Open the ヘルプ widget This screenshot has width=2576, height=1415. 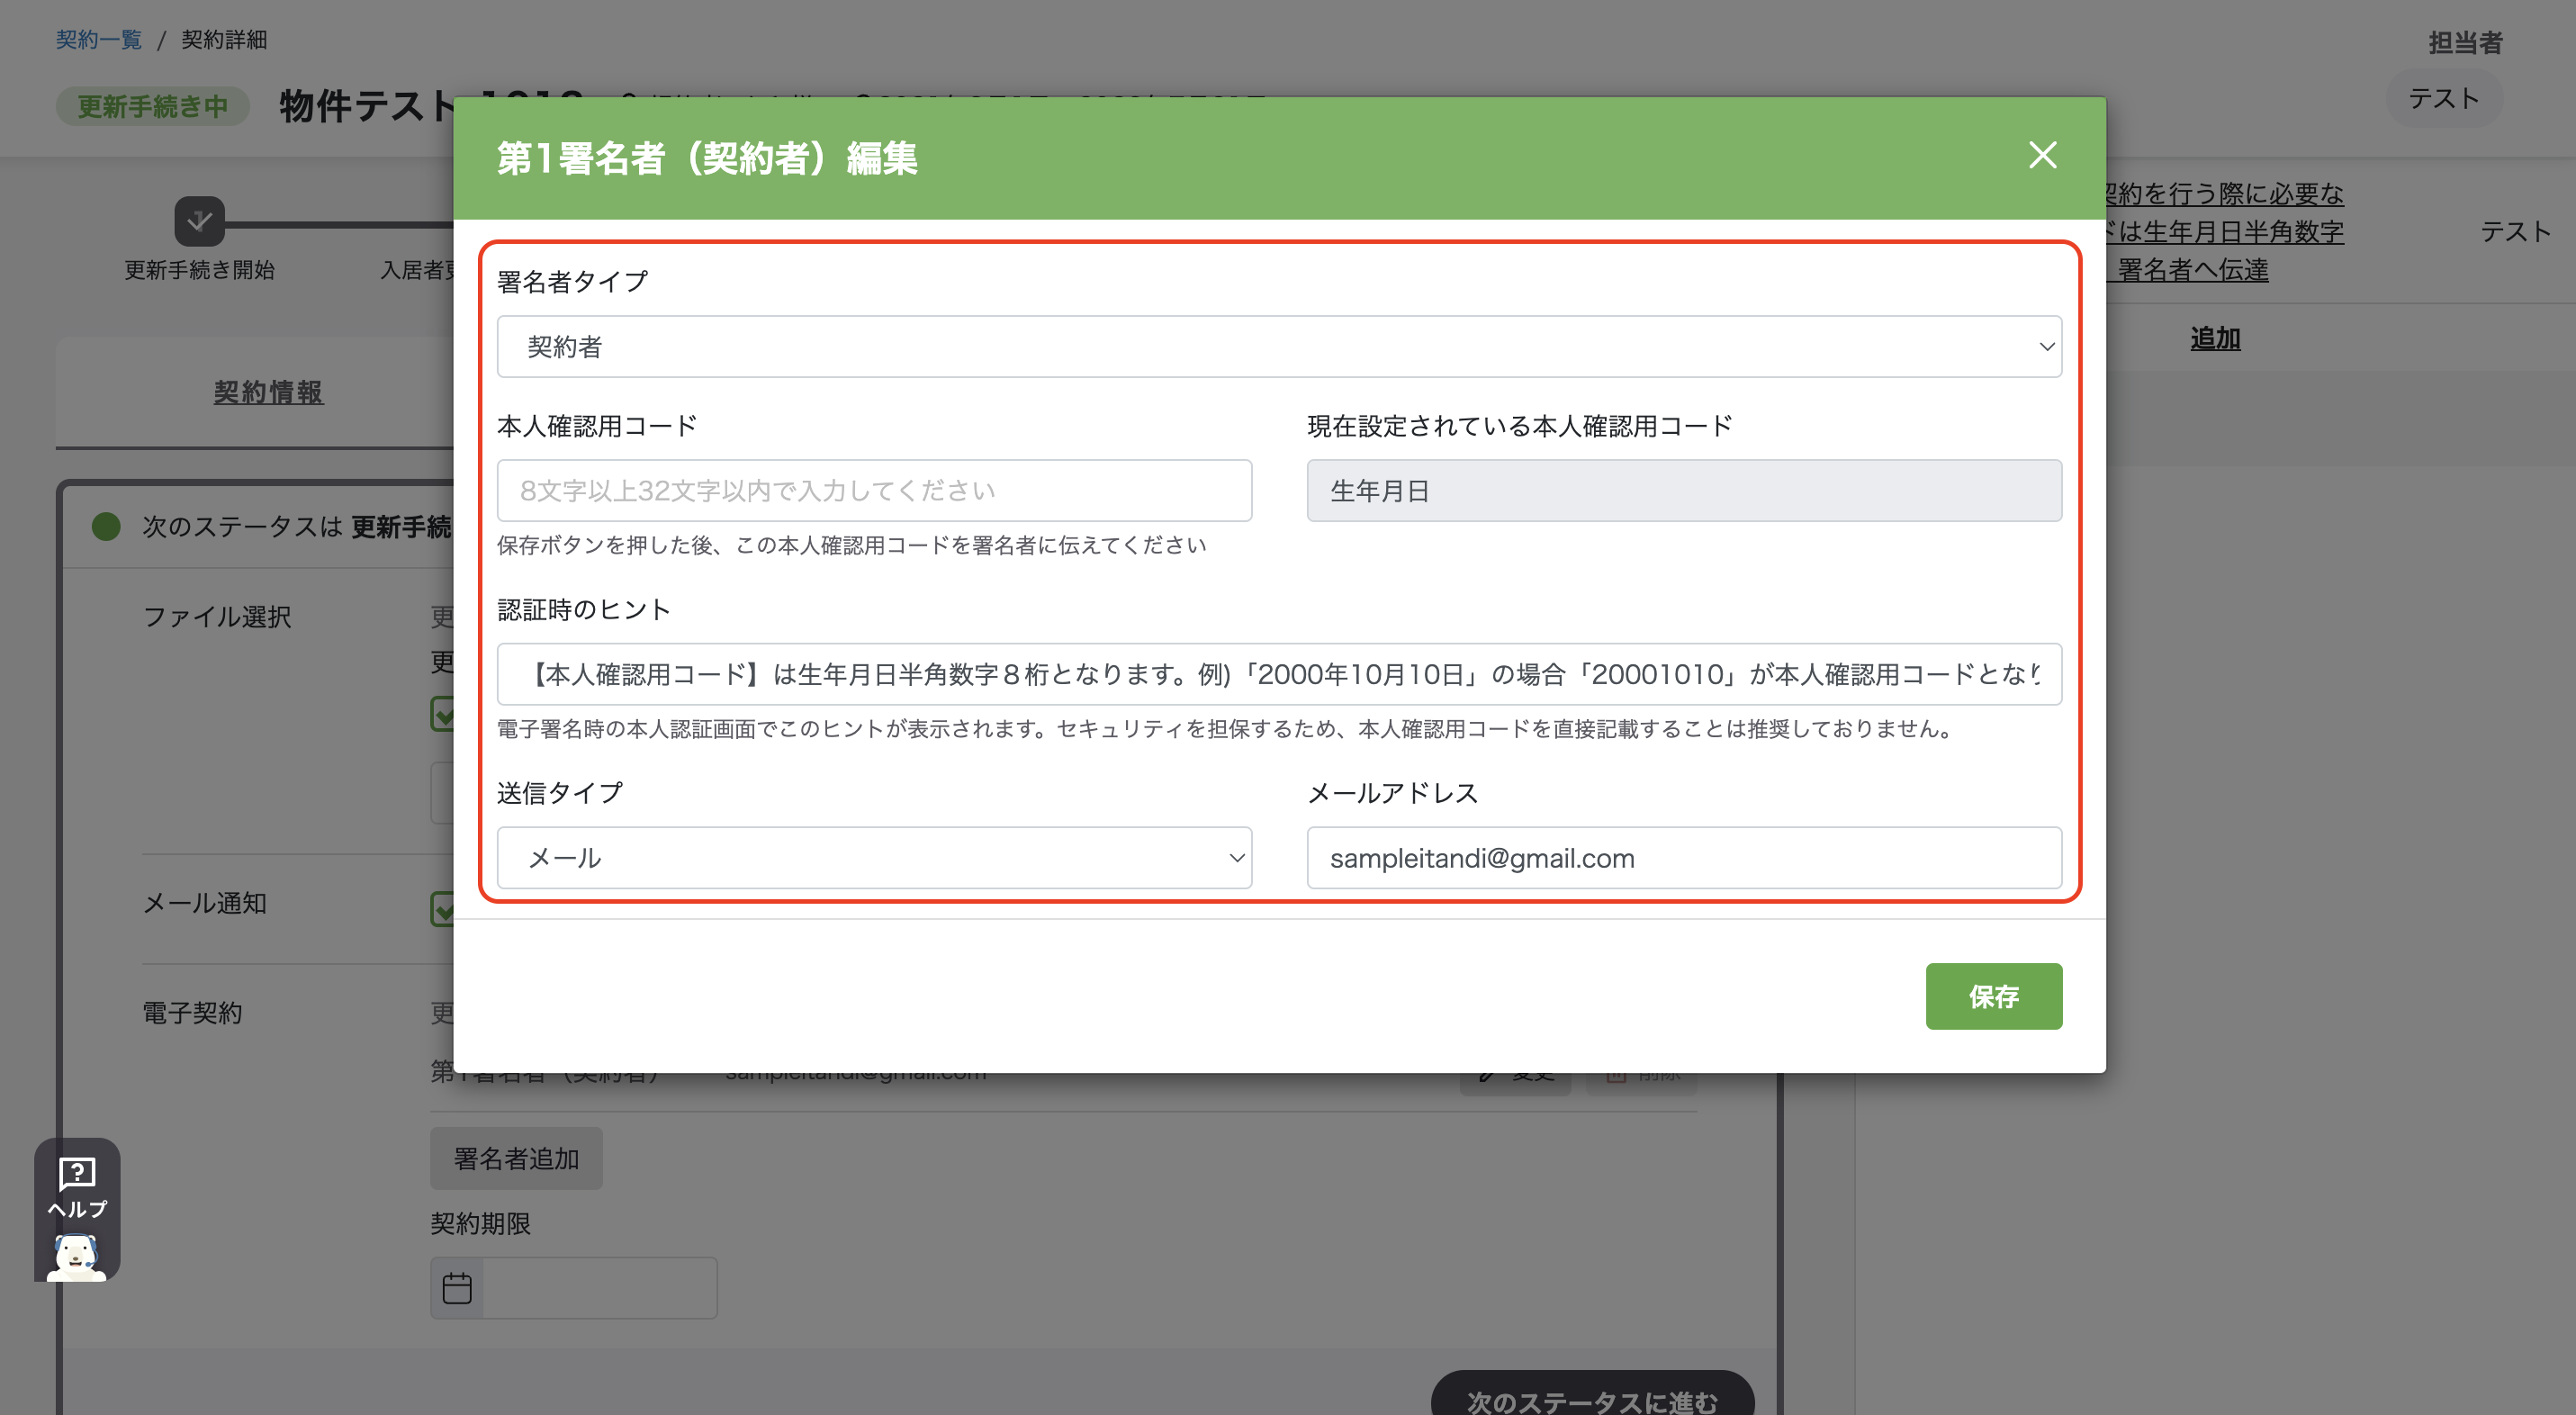pos(77,1209)
